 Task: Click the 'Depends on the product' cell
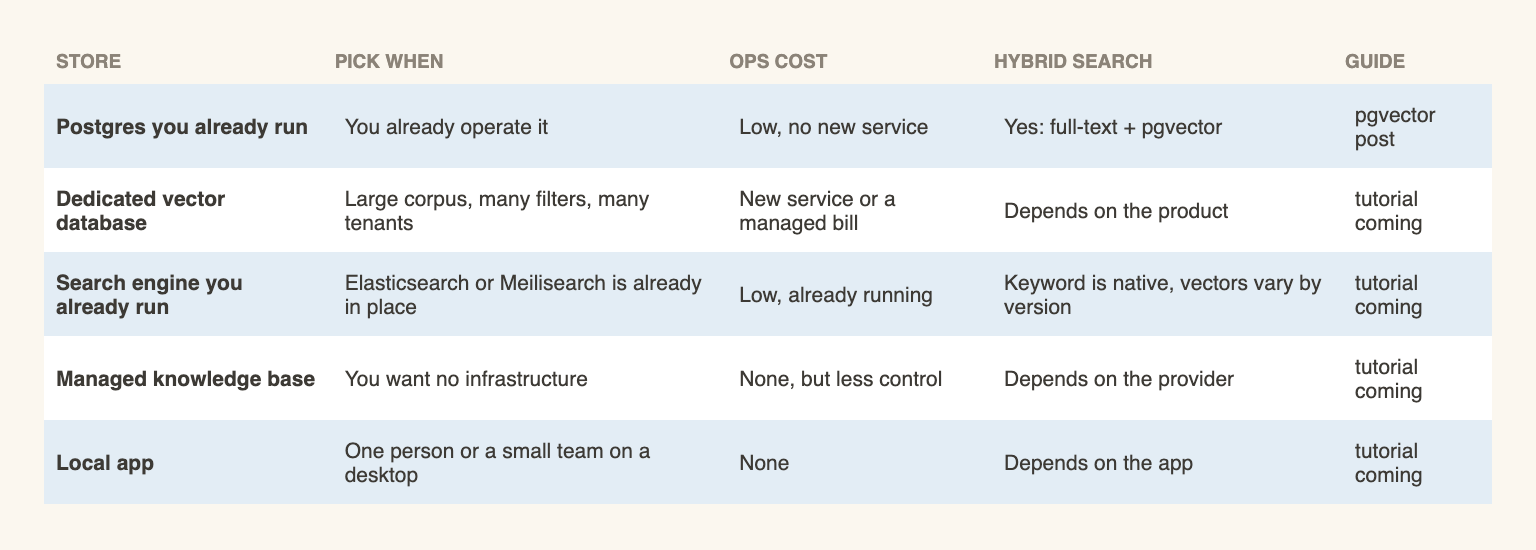click(1116, 211)
